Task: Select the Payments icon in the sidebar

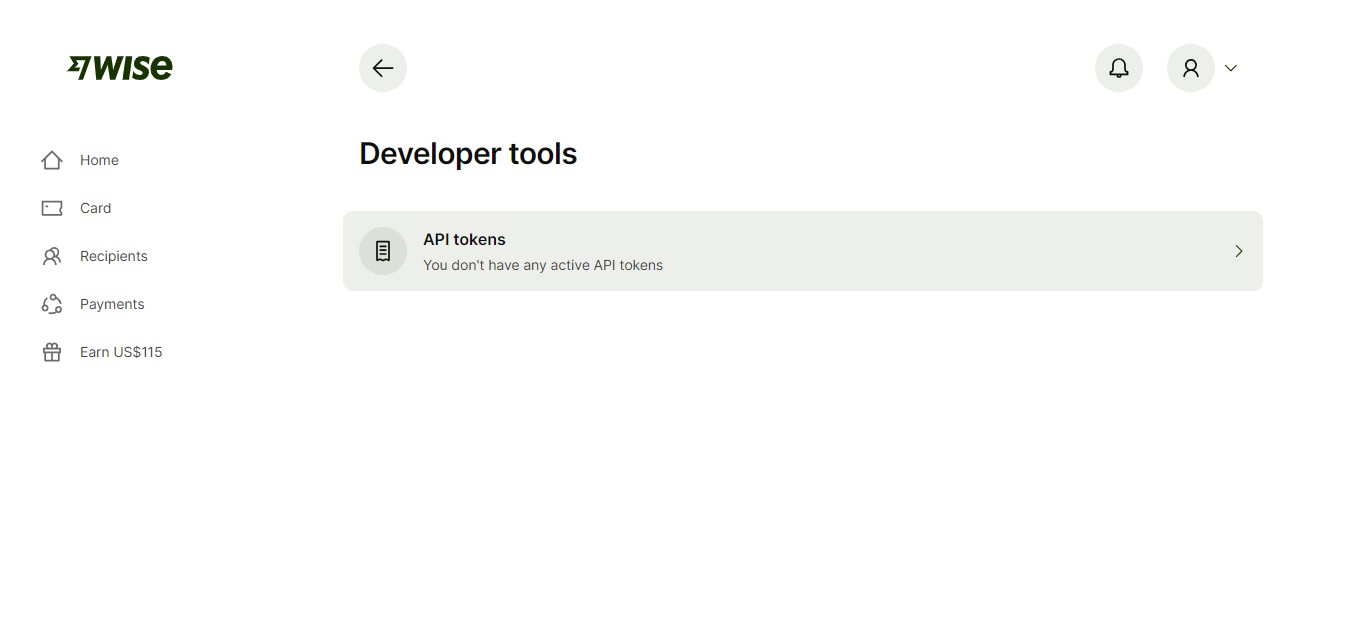Action: tap(51, 304)
